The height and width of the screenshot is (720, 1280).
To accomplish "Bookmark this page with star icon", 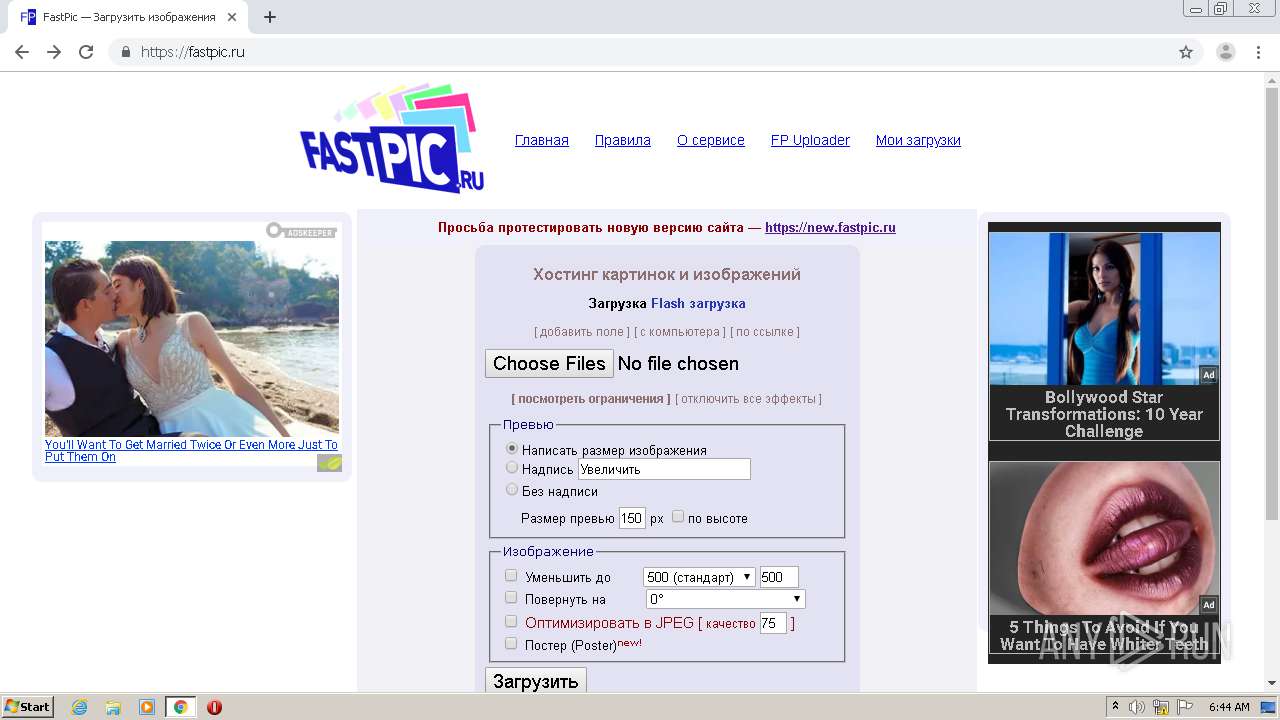I will coord(1186,52).
